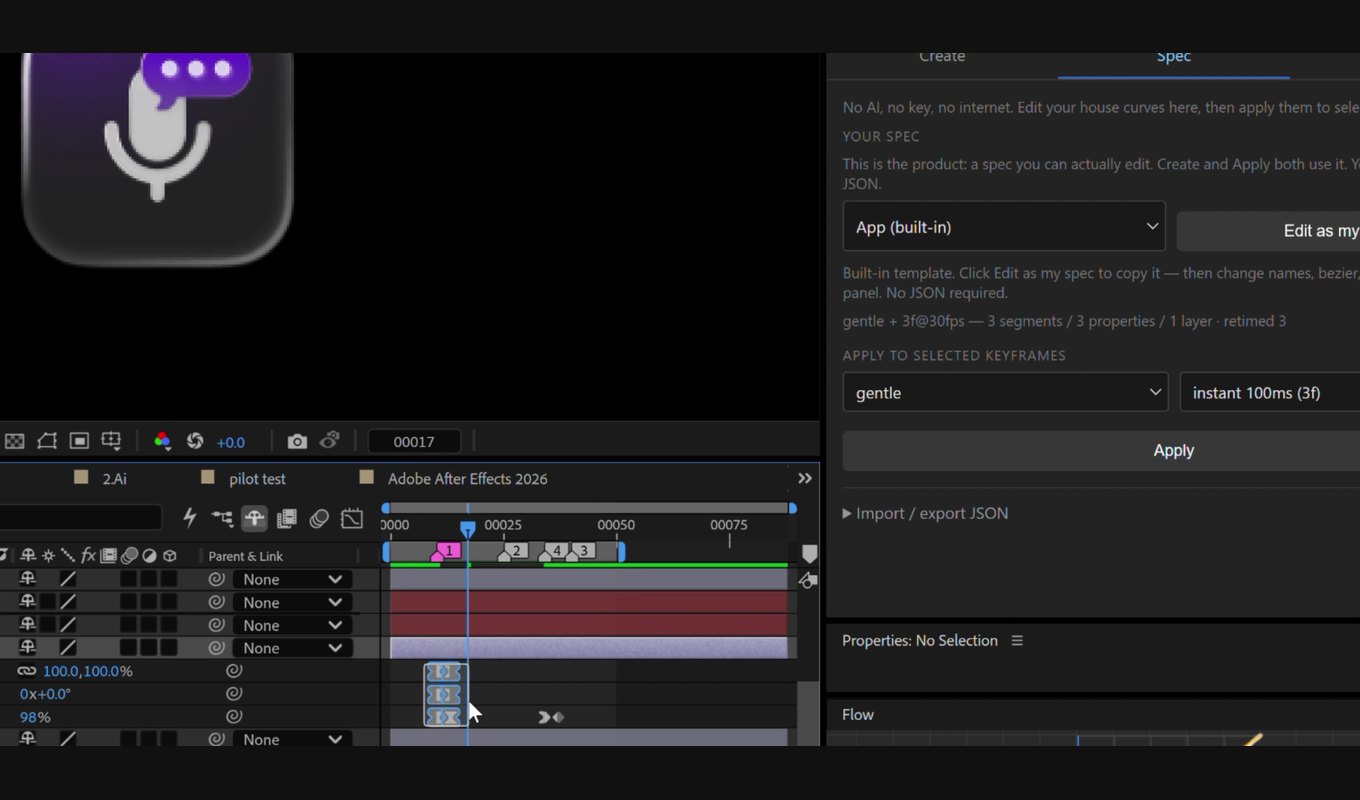Viewport: 1360px width, 800px height.
Task: Select timeline marker 4
Action: pos(553,551)
